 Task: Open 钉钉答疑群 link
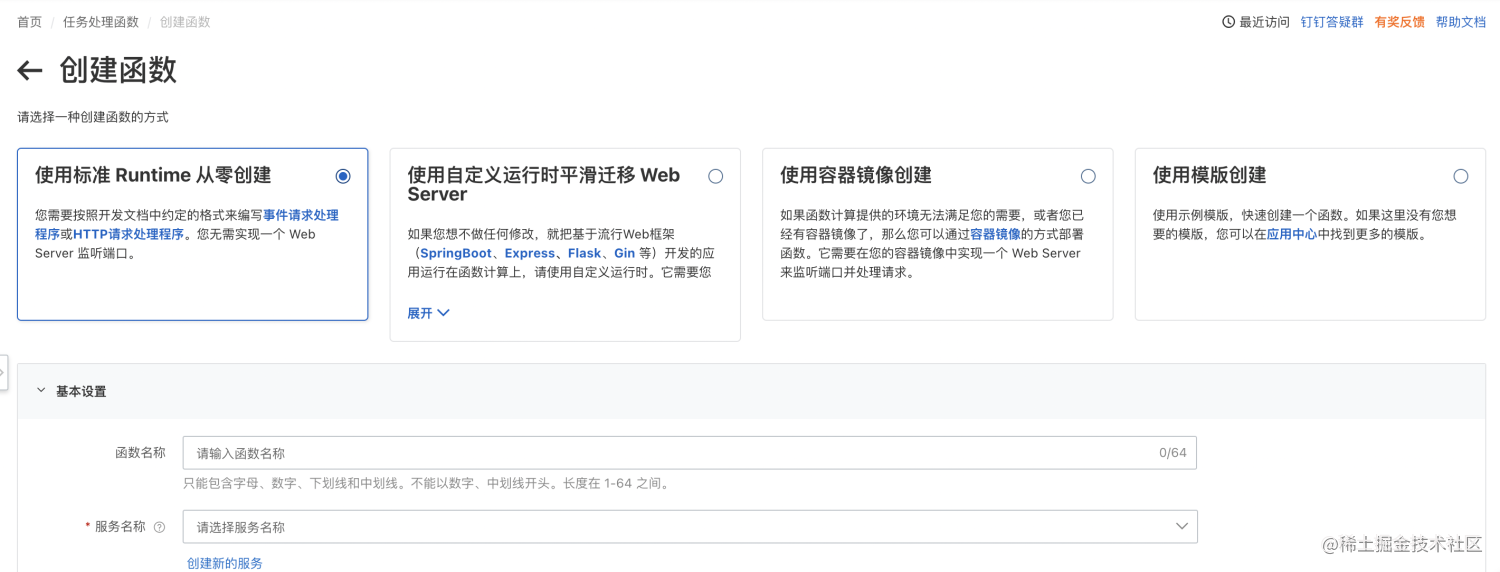click(x=1332, y=22)
